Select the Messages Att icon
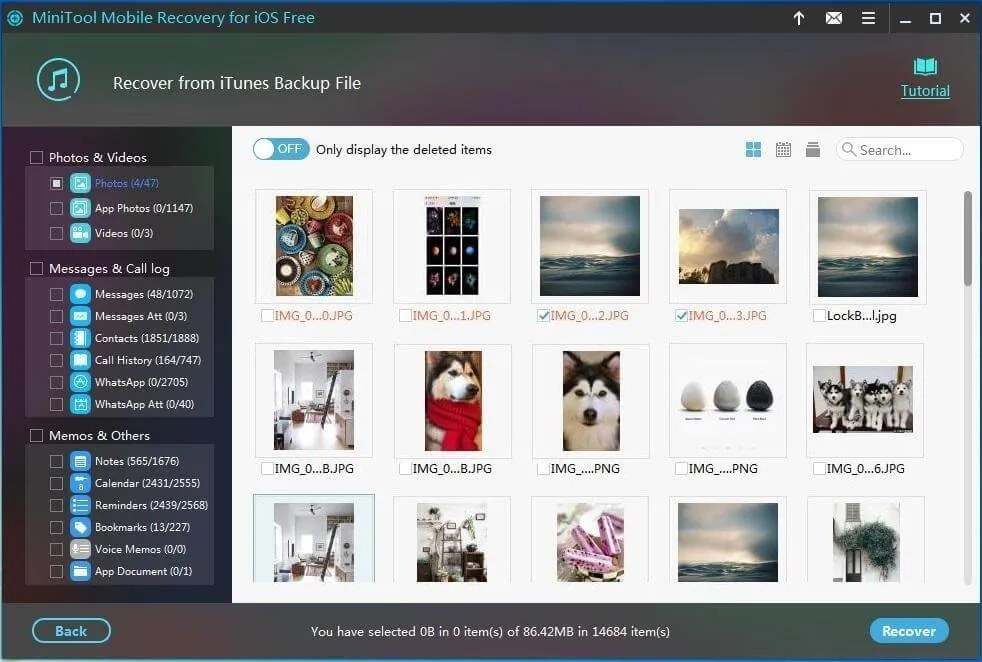Image resolution: width=982 pixels, height=662 pixels. 80,316
